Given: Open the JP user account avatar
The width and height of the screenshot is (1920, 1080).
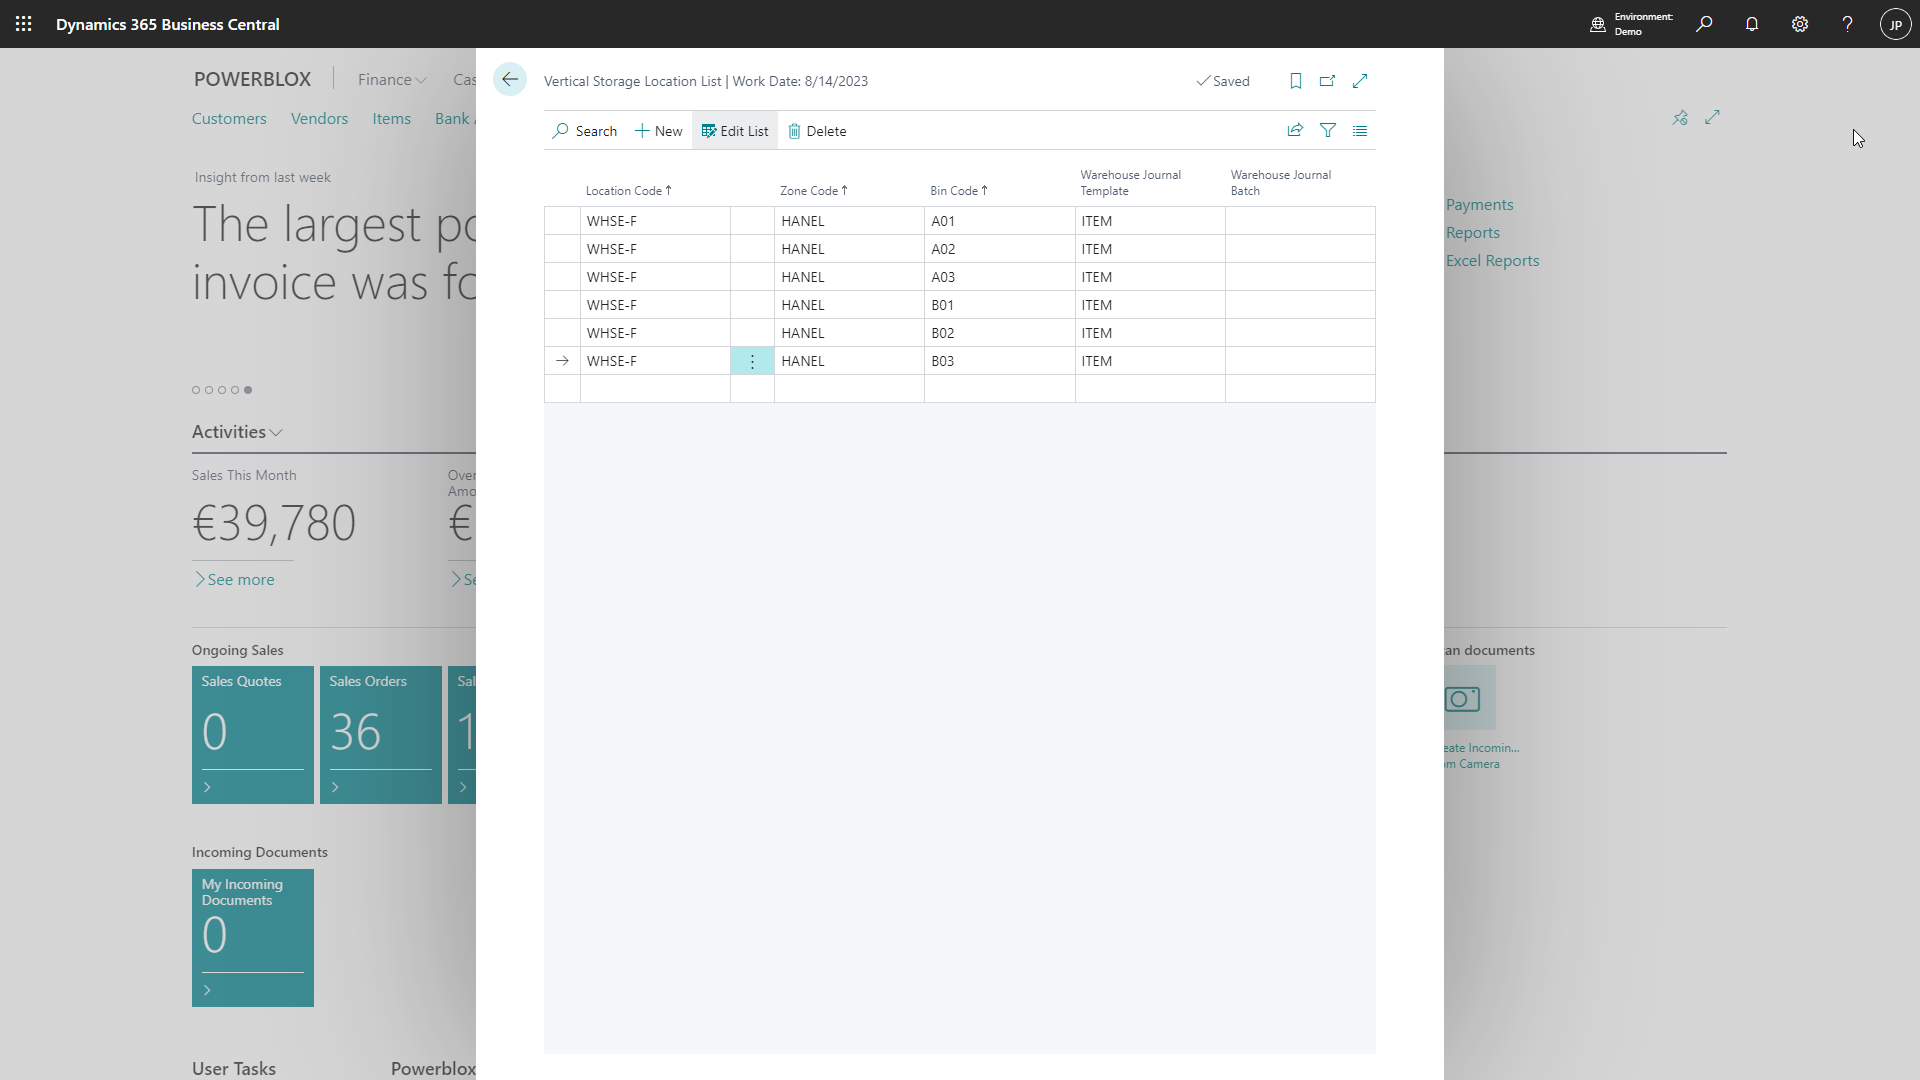Looking at the screenshot, I should 1896,24.
